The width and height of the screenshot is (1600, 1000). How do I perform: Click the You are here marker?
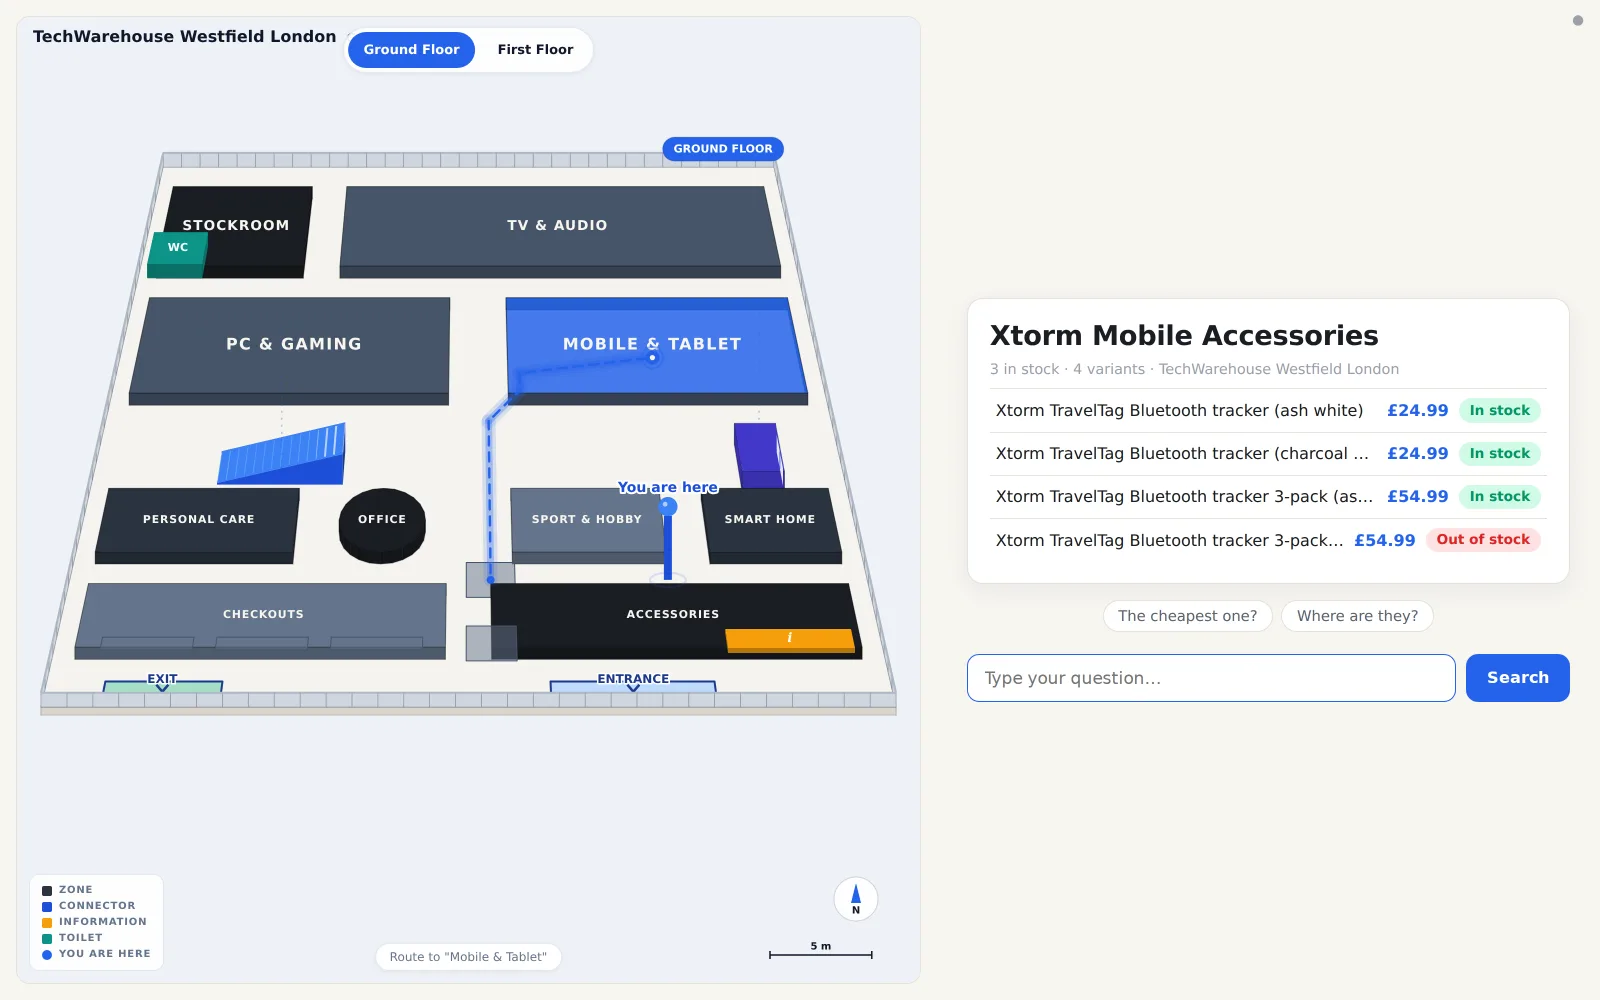[x=668, y=508]
